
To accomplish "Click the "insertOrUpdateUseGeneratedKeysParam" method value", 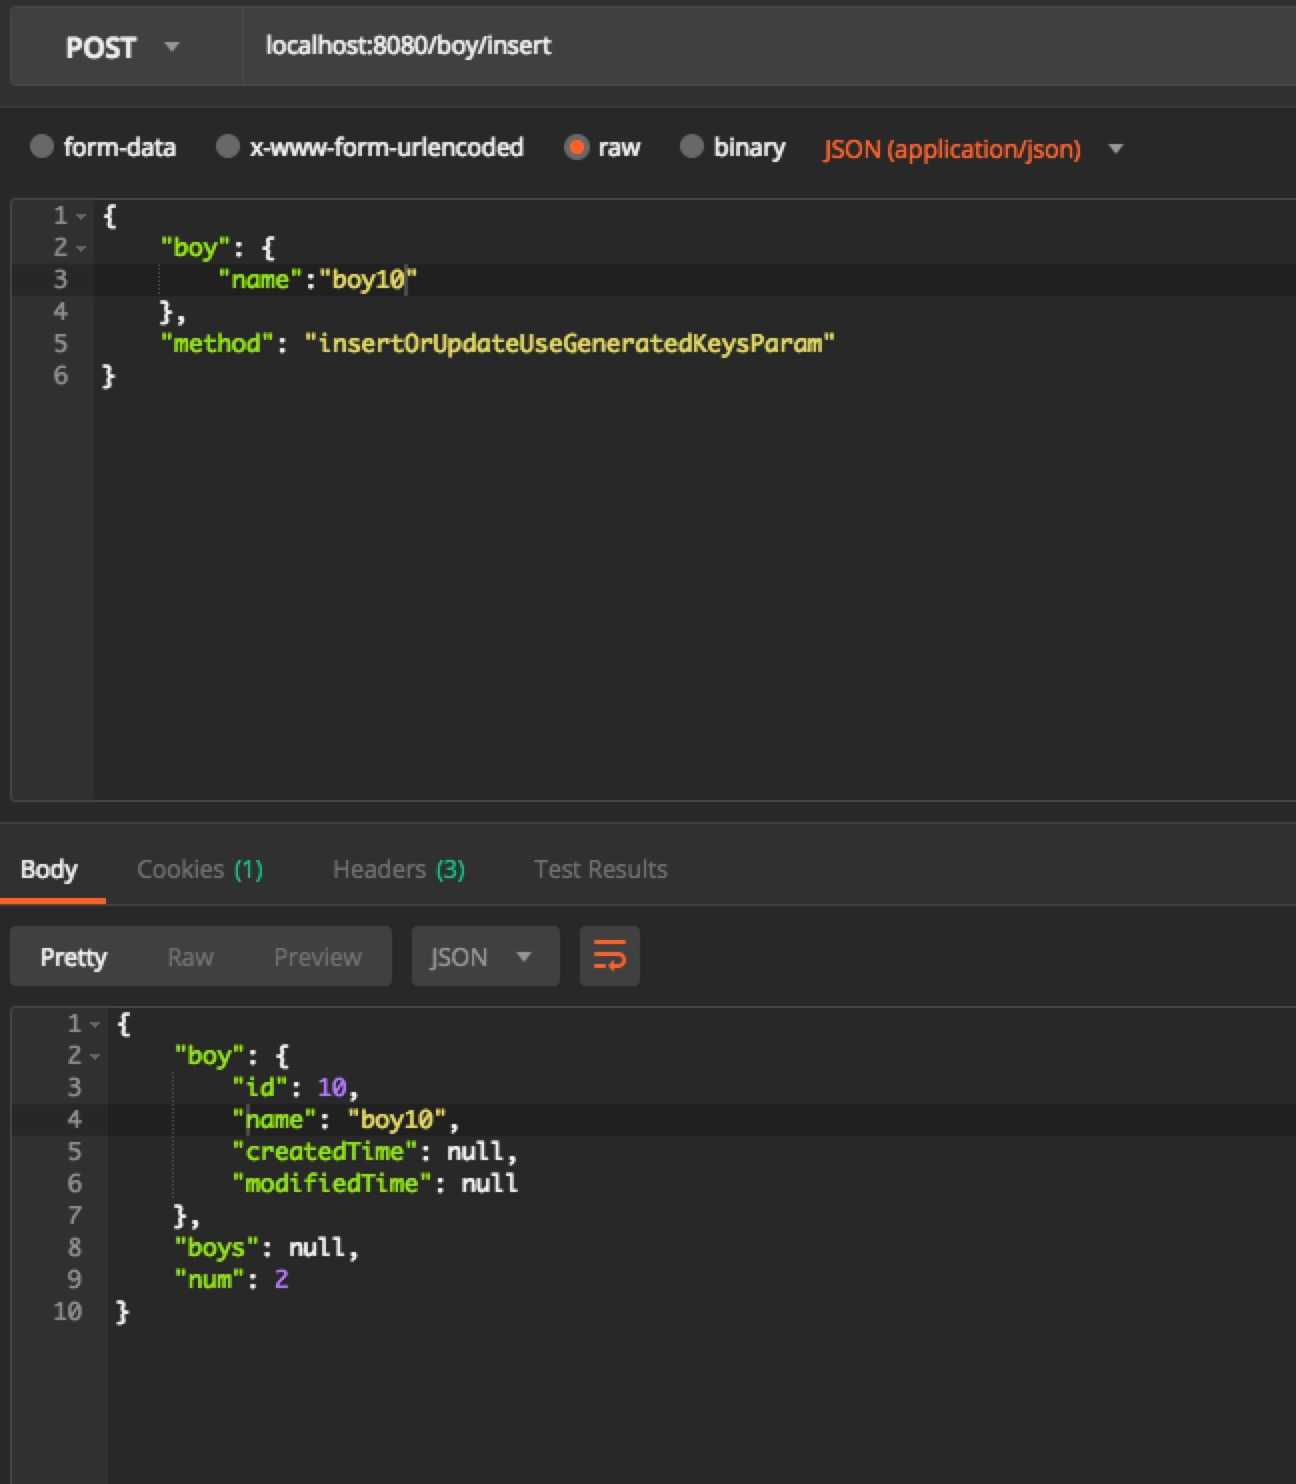I will tap(569, 344).
